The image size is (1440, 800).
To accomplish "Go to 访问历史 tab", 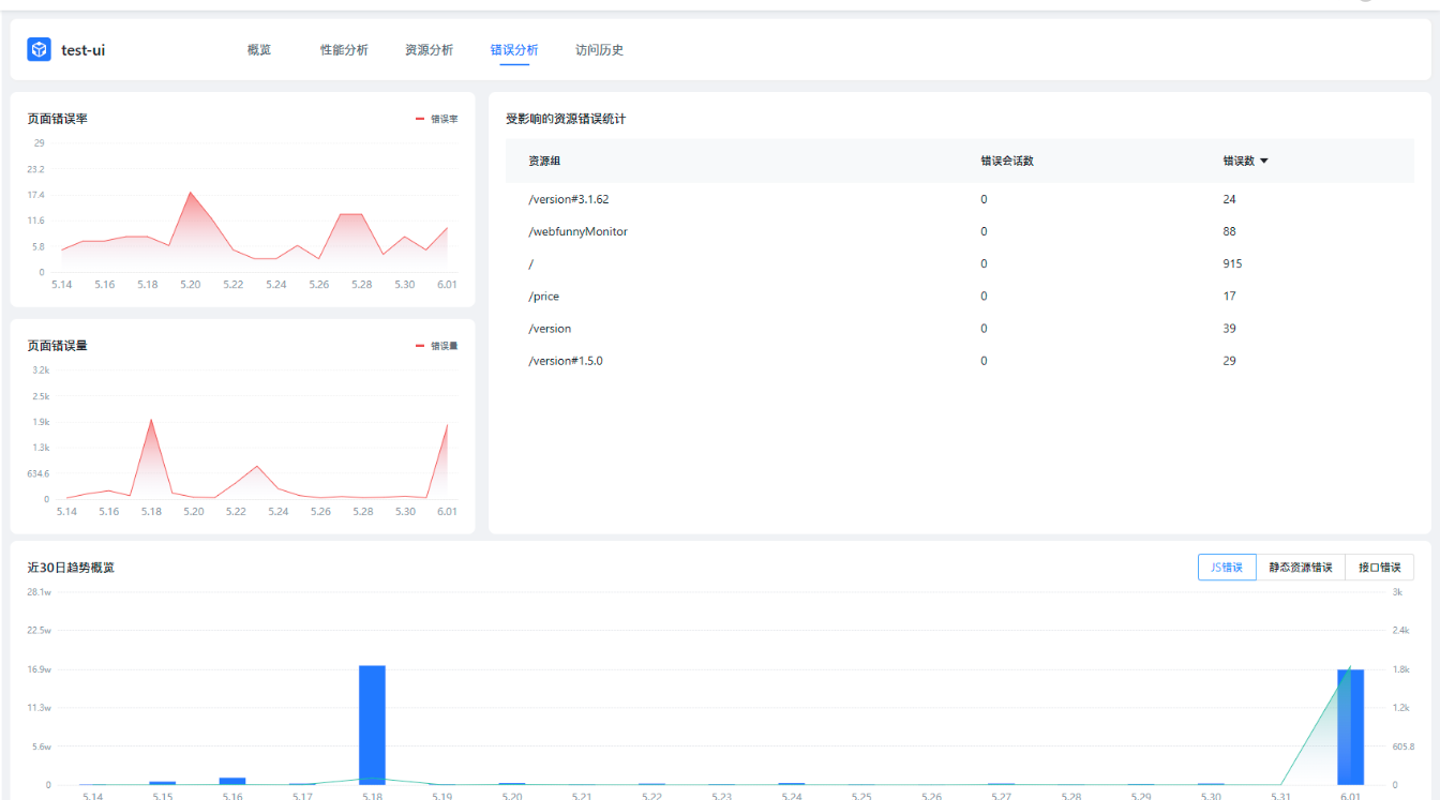I will pyautogui.click(x=599, y=50).
